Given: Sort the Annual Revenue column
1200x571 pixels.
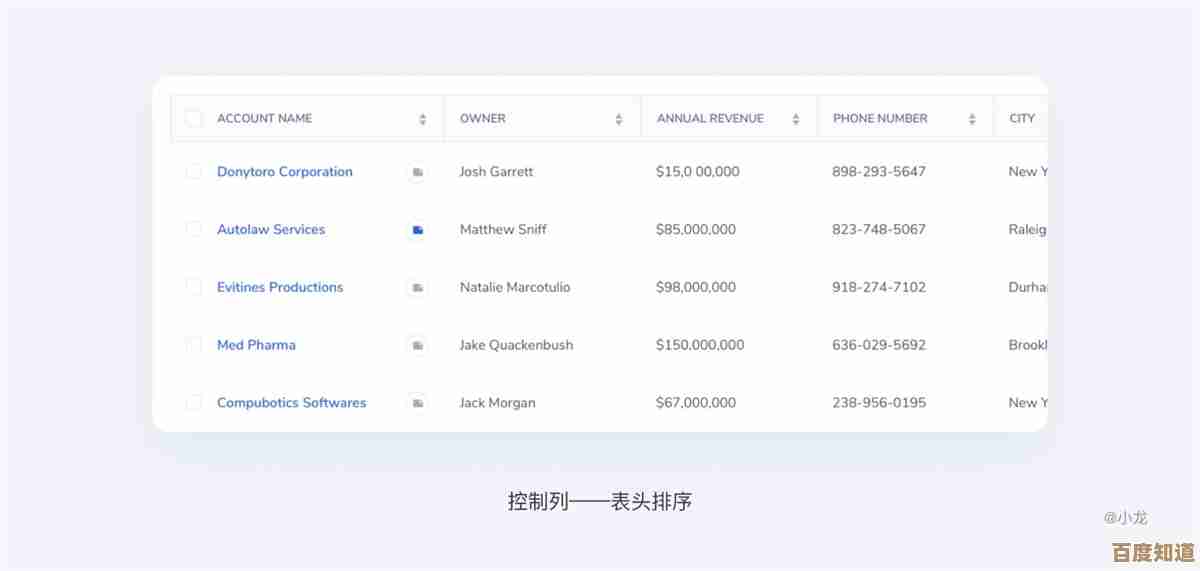Looking at the screenshot, I should pos(796,119).
